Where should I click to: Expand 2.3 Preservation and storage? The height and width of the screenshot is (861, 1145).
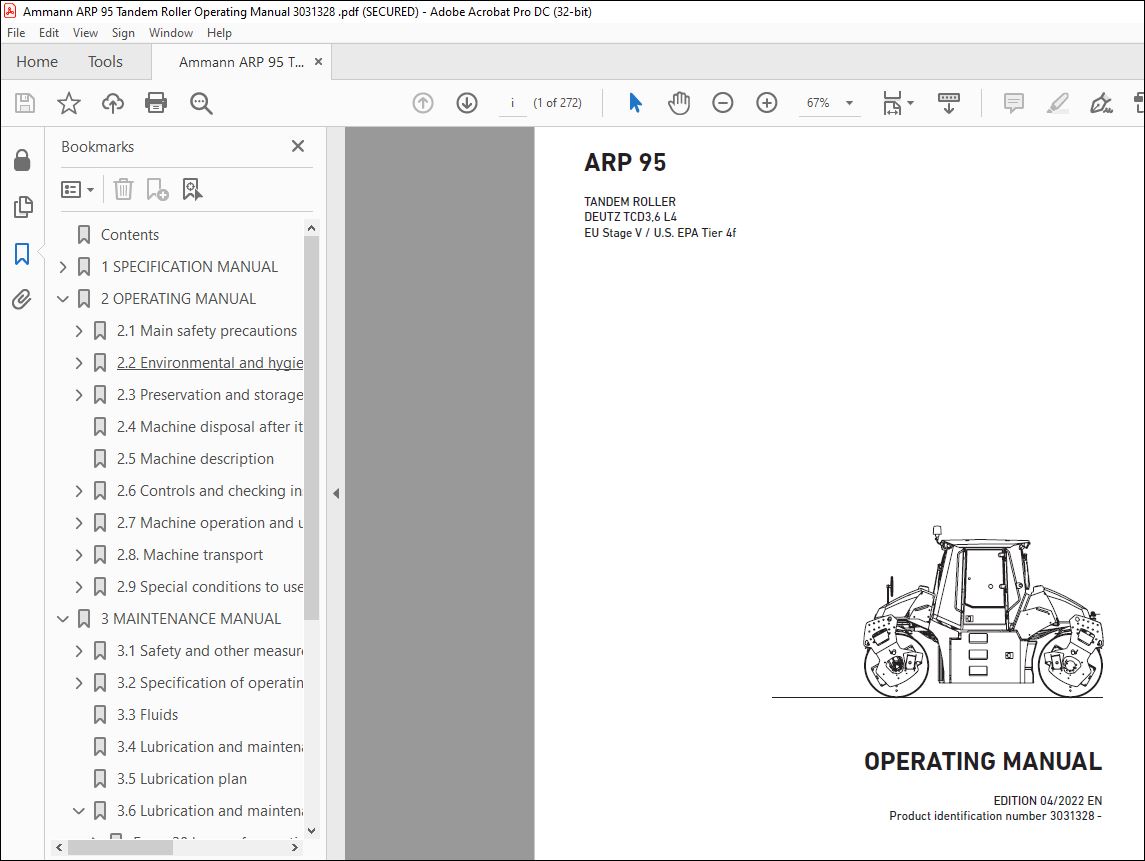79,395
